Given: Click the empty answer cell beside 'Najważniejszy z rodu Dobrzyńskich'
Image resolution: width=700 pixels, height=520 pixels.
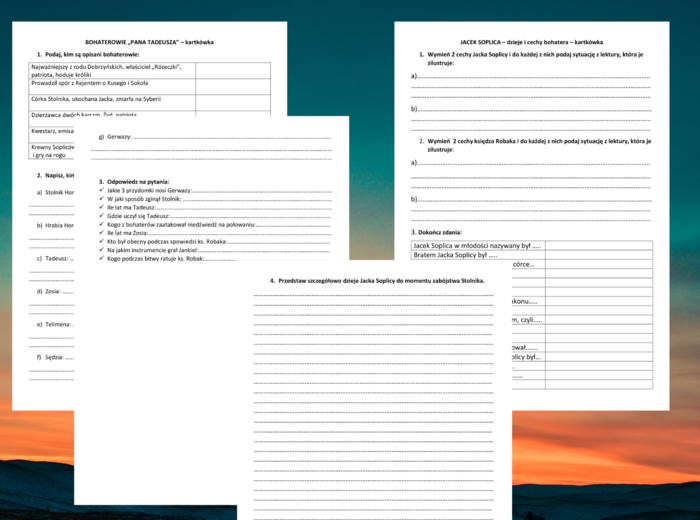Looking at the screenshot, I should coord(232,70).
